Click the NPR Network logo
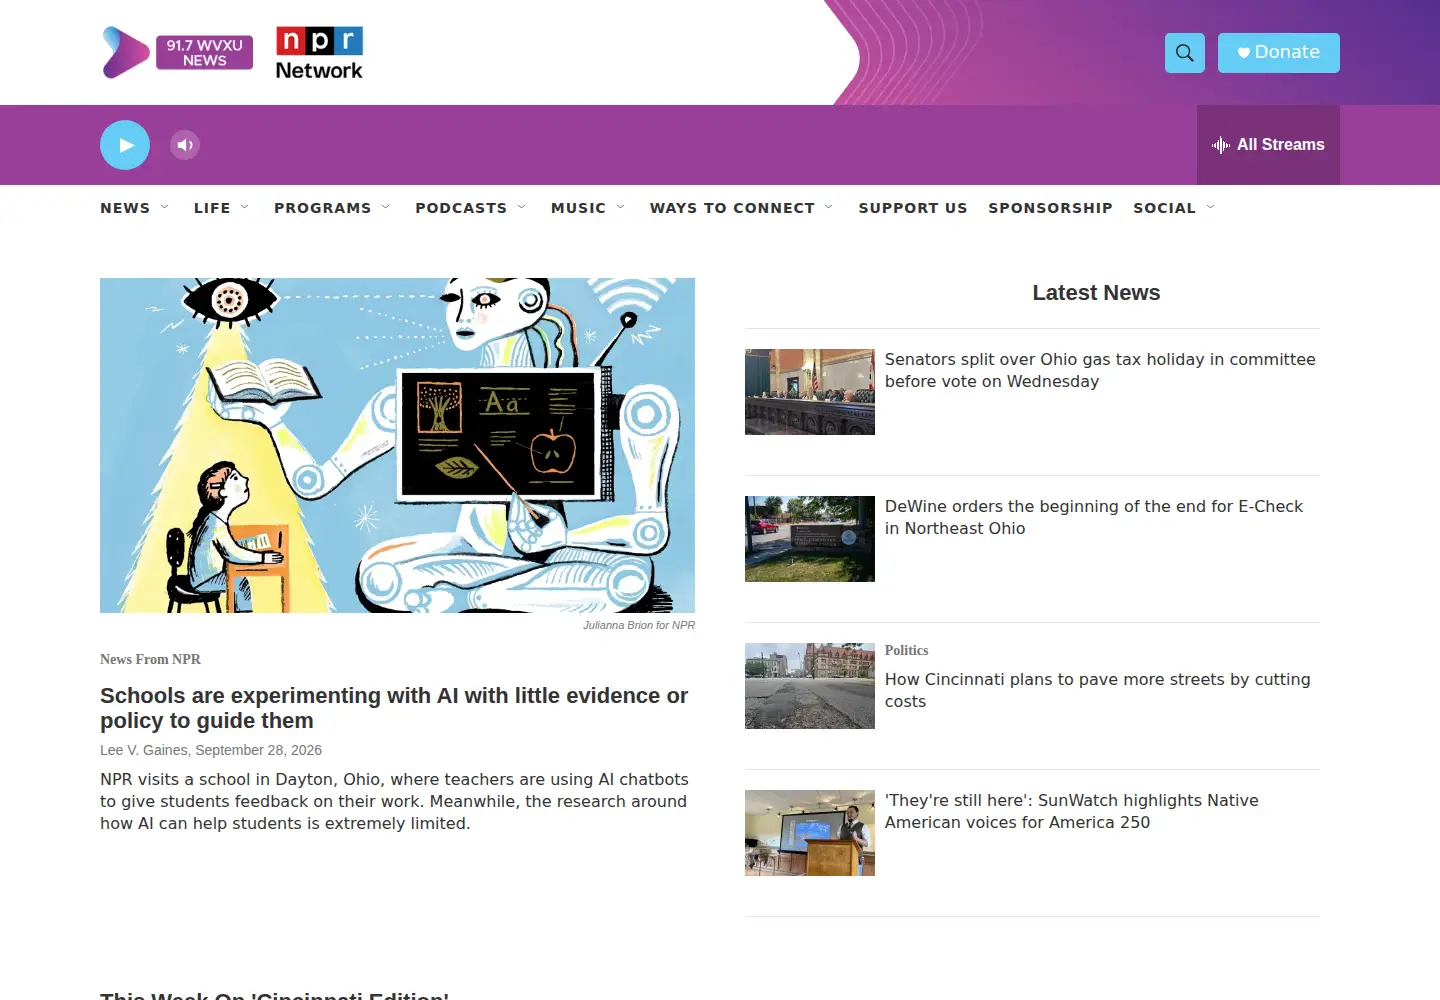This screenshot has height=1000, width=1440. click(319, 53)
